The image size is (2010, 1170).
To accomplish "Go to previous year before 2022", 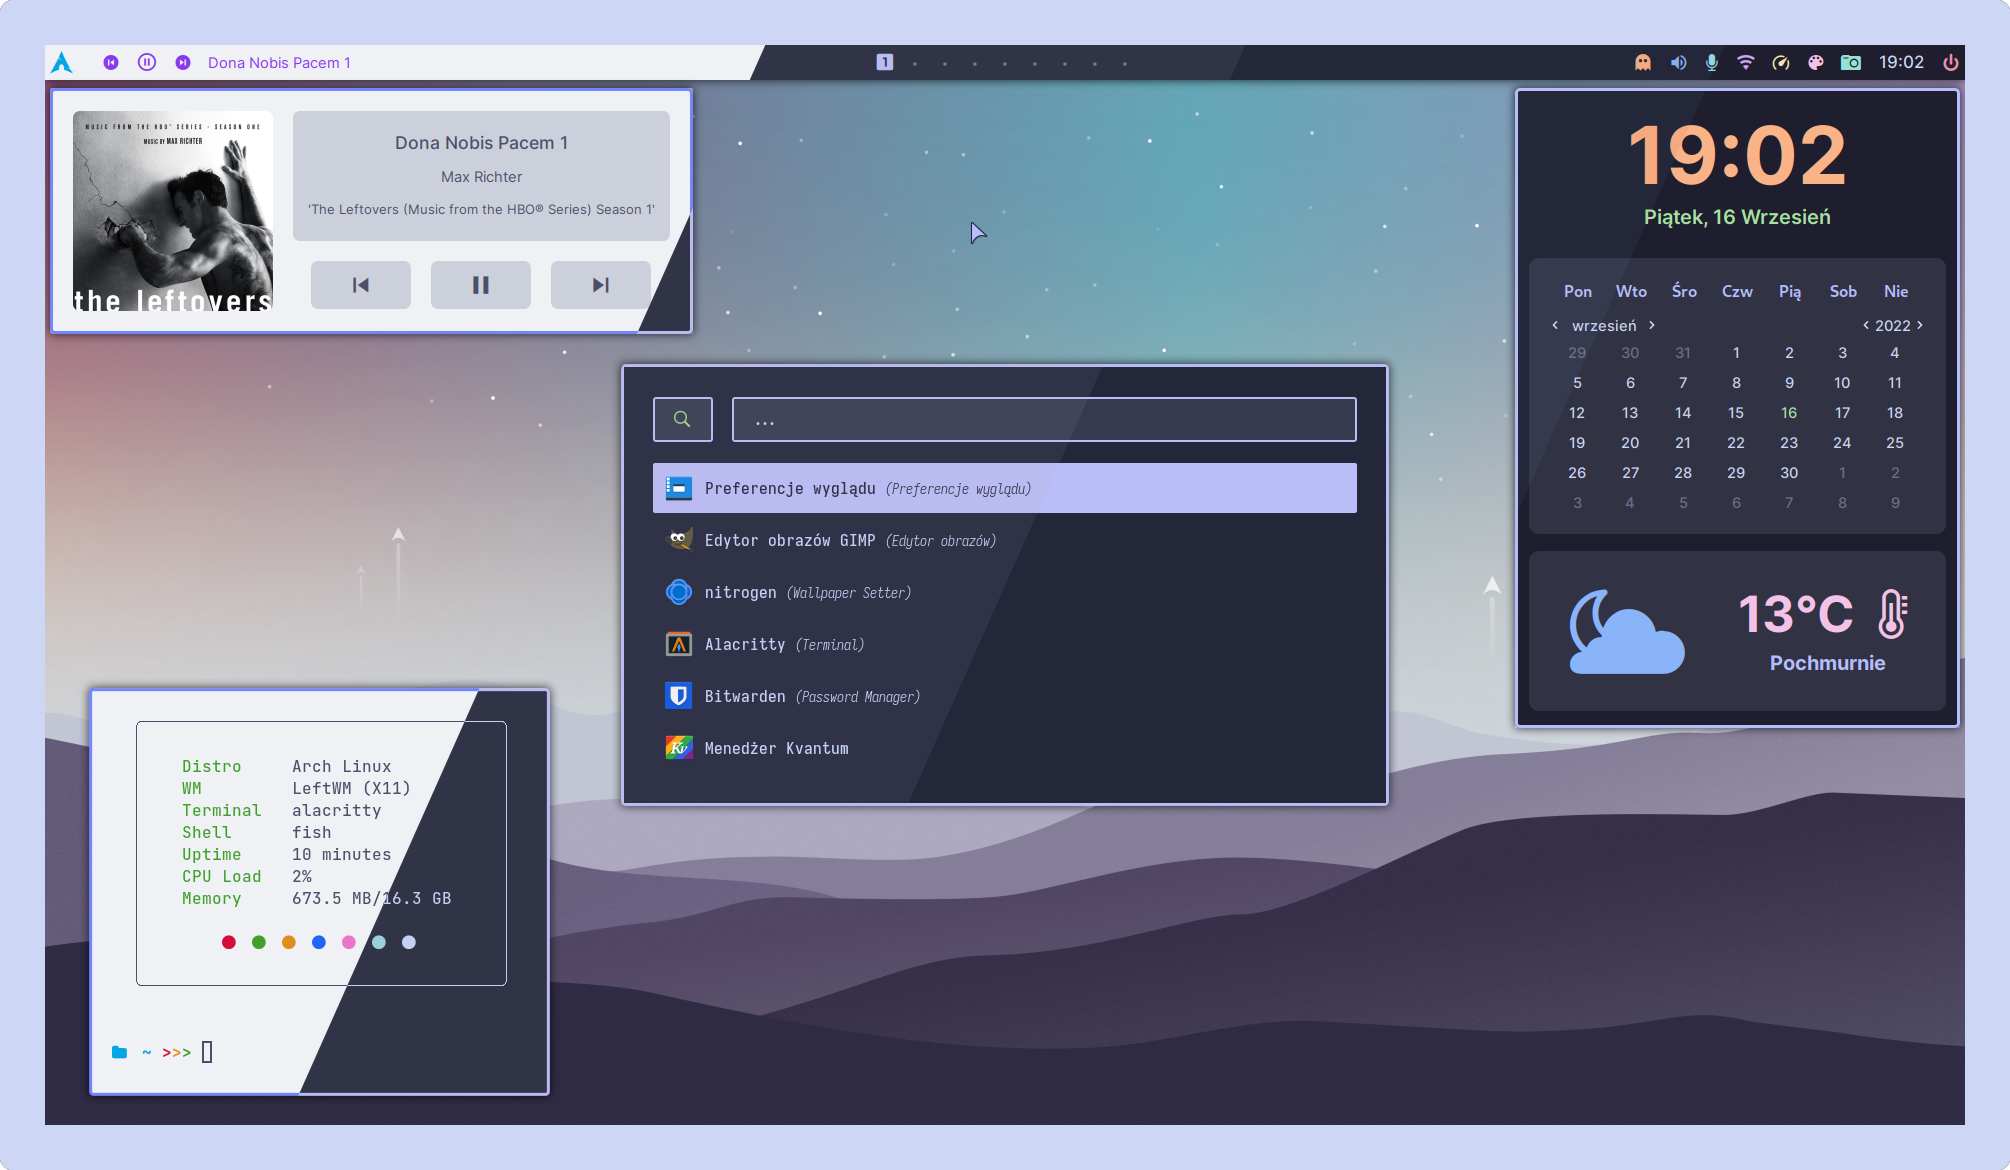I will point(1866,325).
